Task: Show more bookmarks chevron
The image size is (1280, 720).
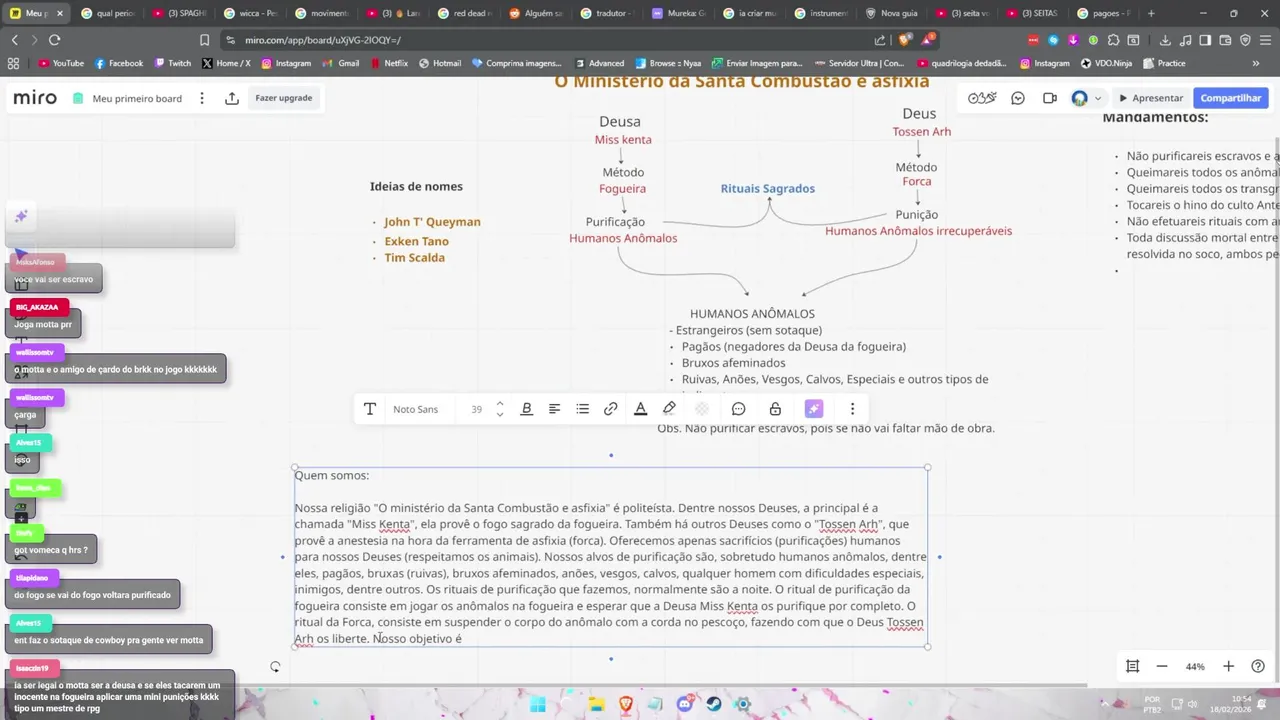Action: [1256, 63]
